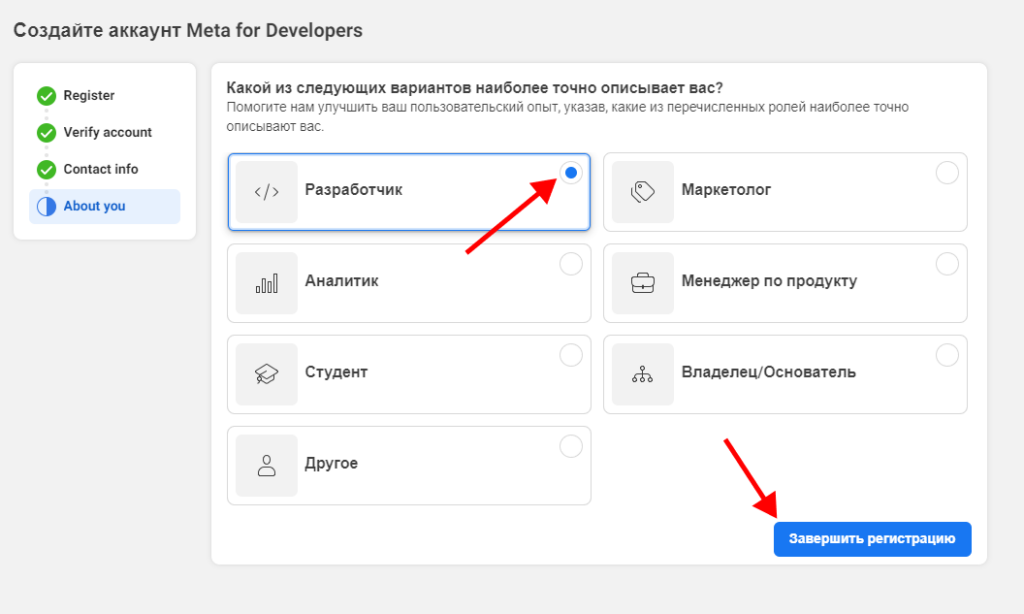
Task: Open the Verify account step
Action: tap(107, 132)
